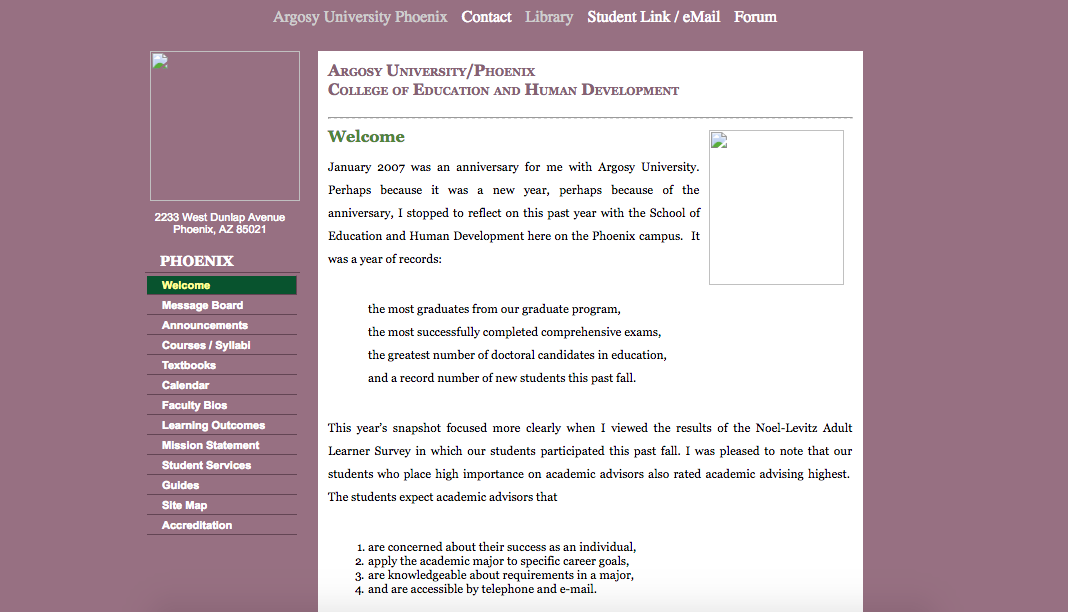This screenshot has height=612, width=1068.
Task: View the Accreditation page
Action: [222, 525]
